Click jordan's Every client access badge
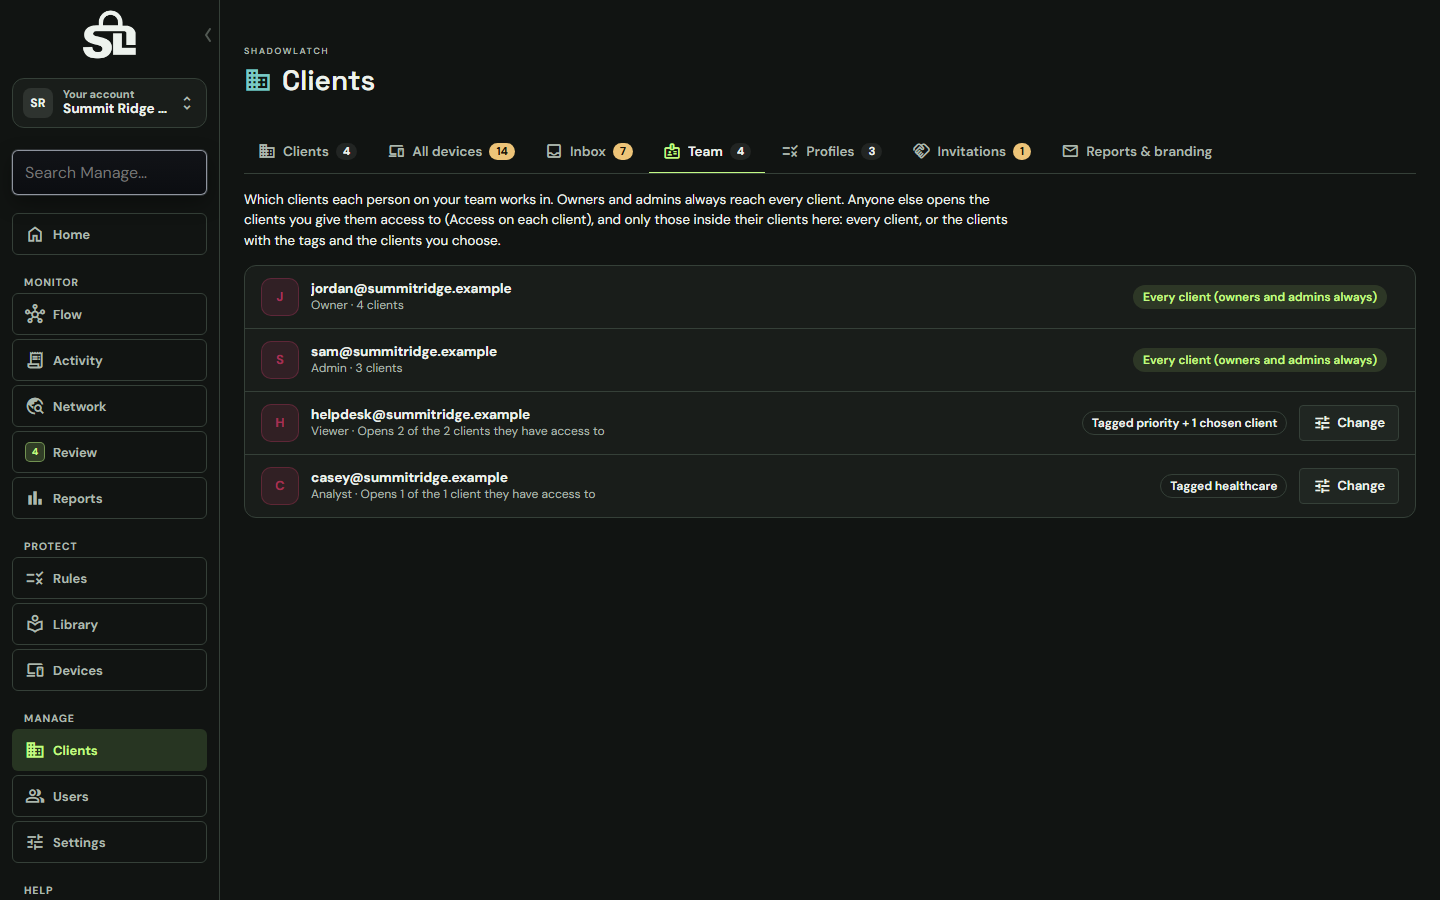Viewport: 1440px width, 900px height. pos(1260,297)
